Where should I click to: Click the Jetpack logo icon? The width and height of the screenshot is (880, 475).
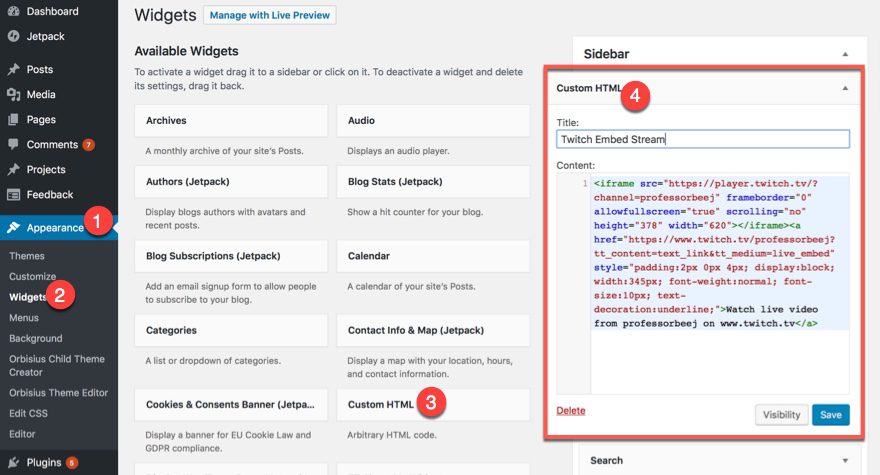tap(13, 37)
